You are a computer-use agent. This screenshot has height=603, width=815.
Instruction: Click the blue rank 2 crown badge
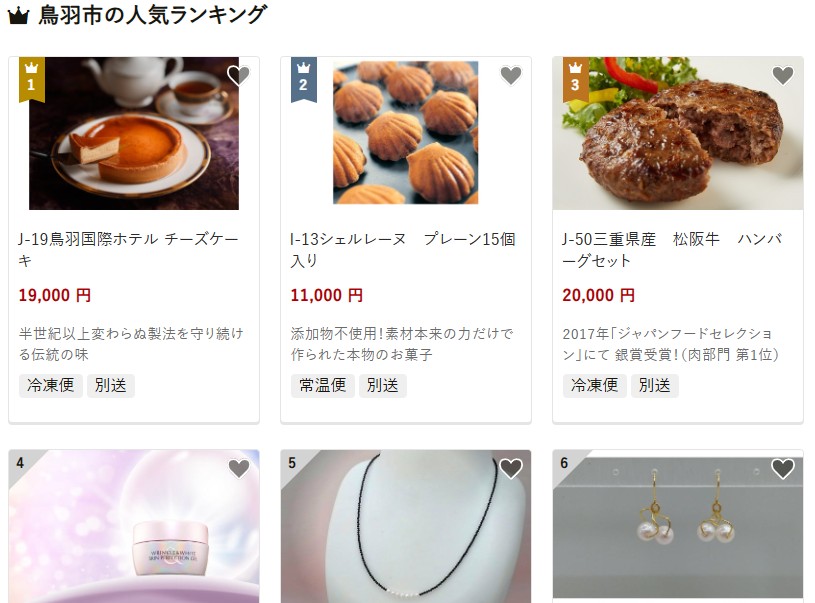(304, 78)
